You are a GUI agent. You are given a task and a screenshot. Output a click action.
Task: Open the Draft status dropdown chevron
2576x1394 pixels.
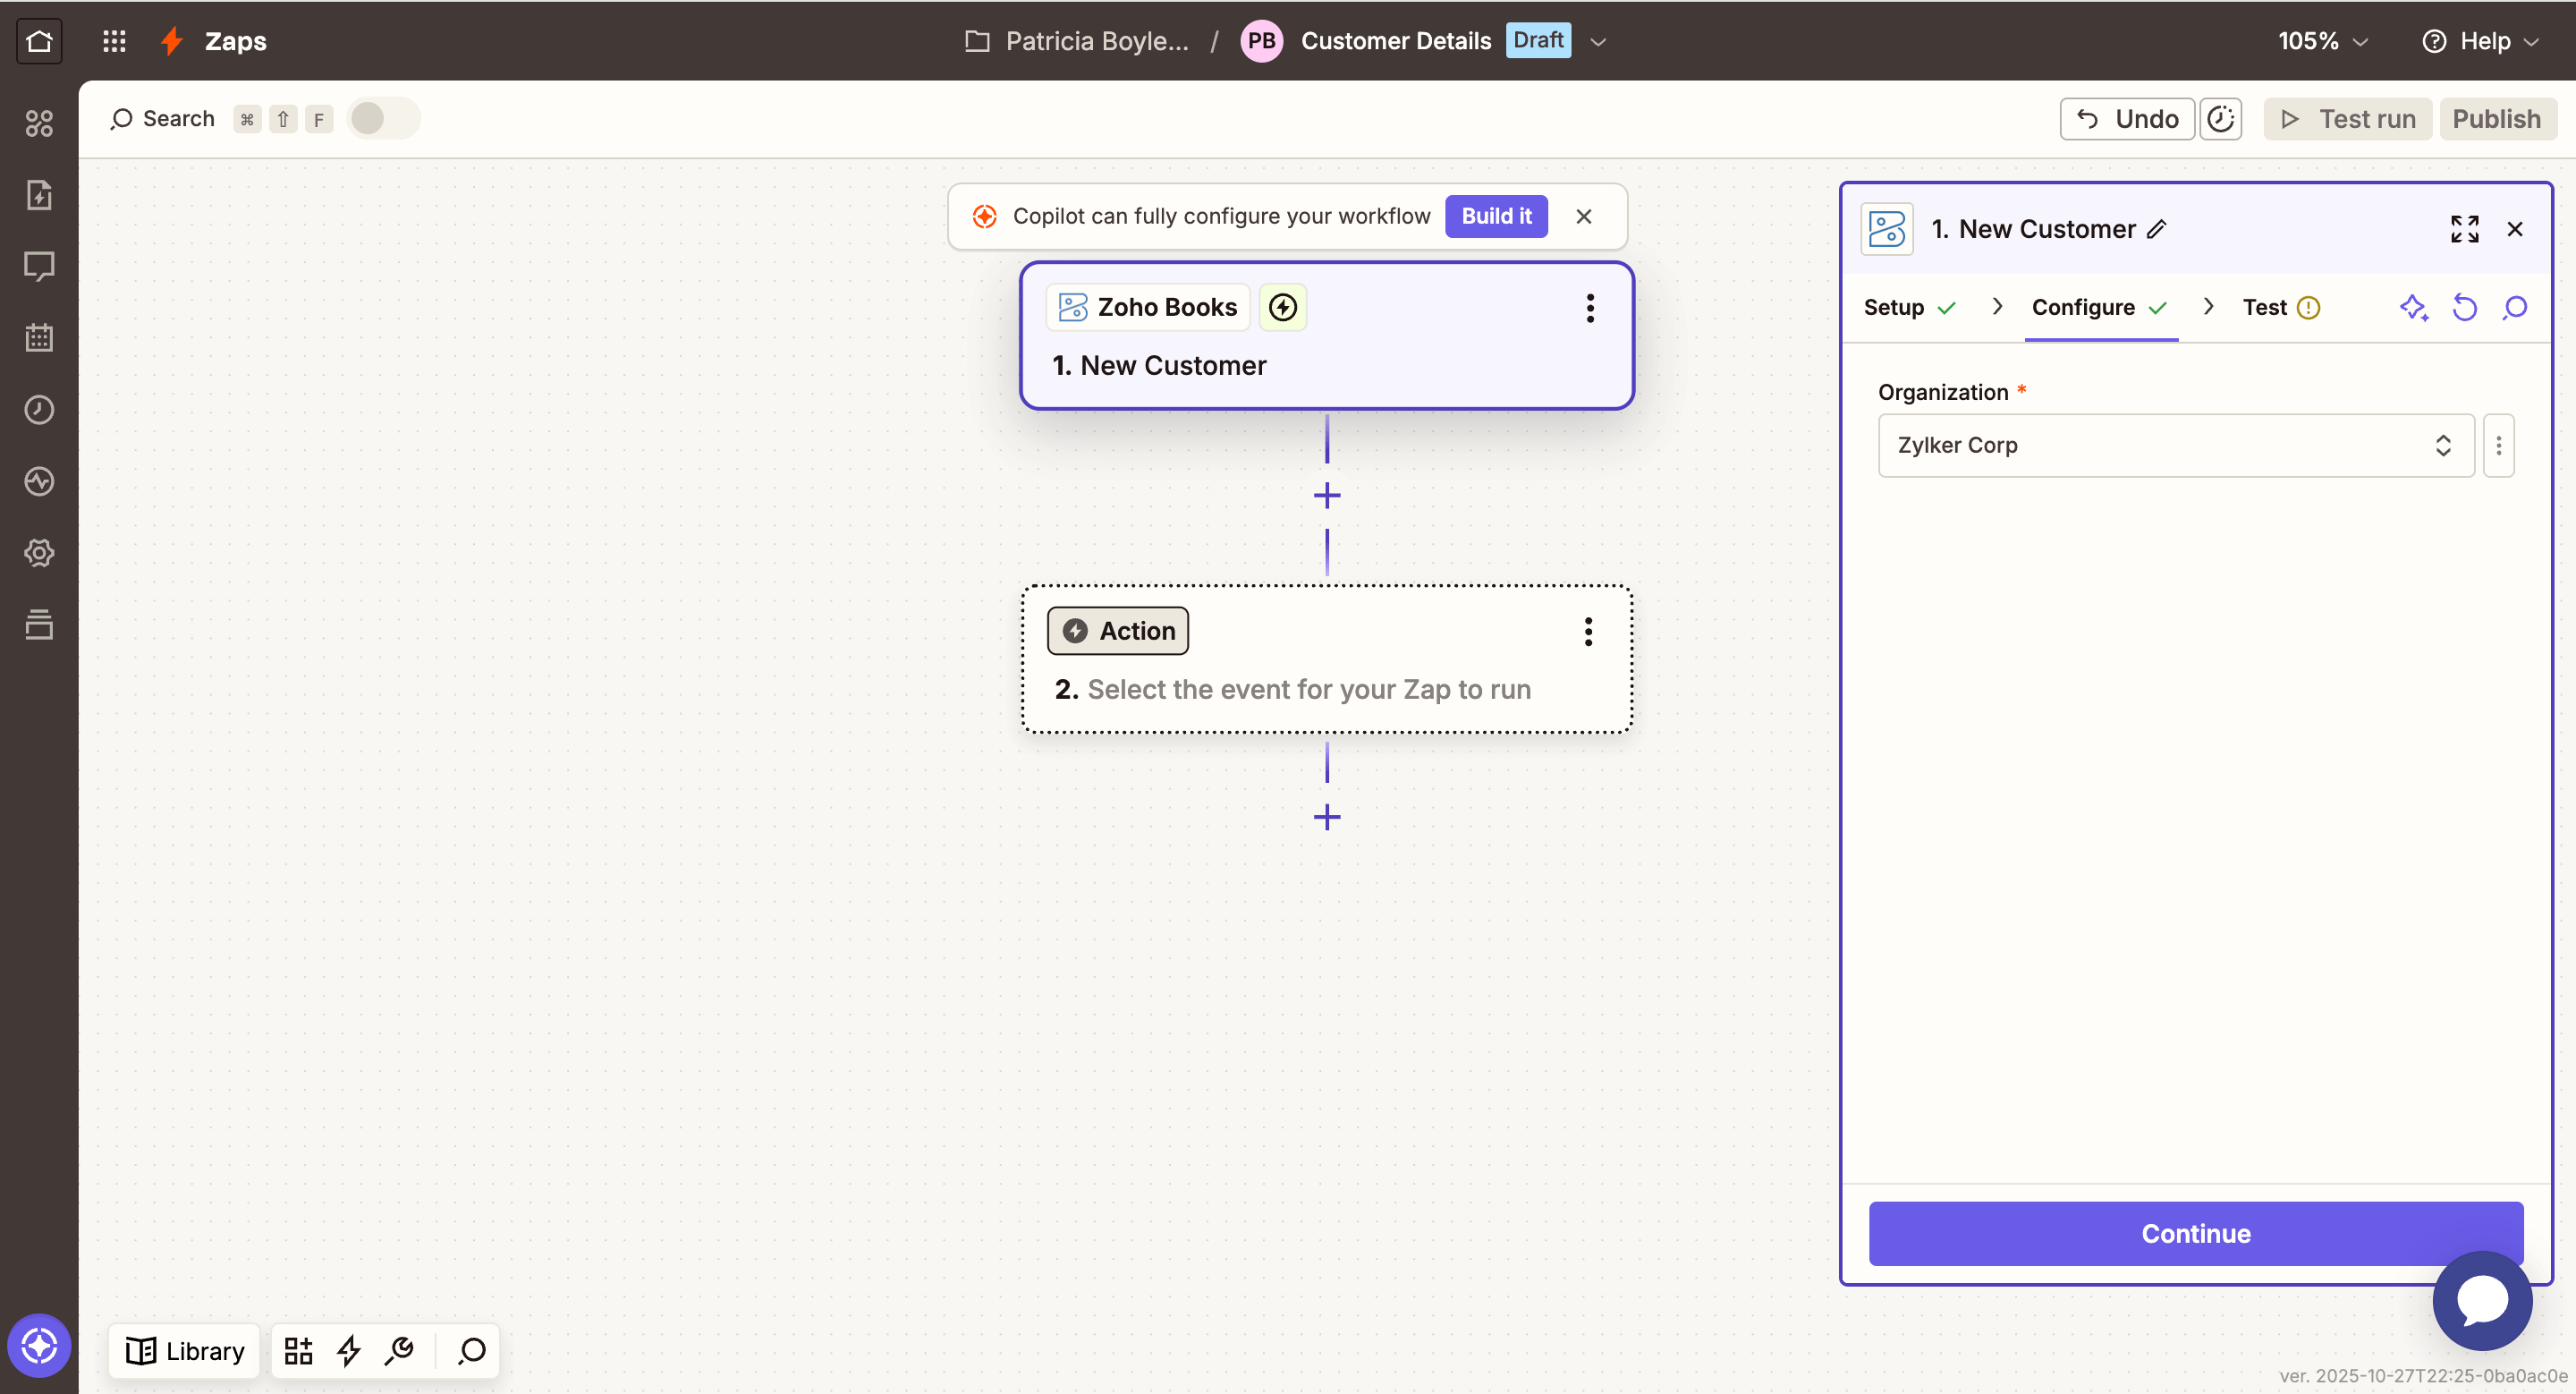tap(1597, 42)
